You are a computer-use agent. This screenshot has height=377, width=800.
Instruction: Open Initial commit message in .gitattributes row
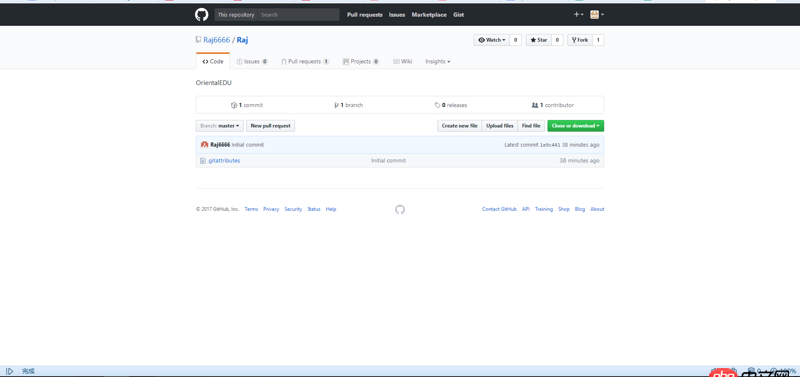tap(388, 161)
